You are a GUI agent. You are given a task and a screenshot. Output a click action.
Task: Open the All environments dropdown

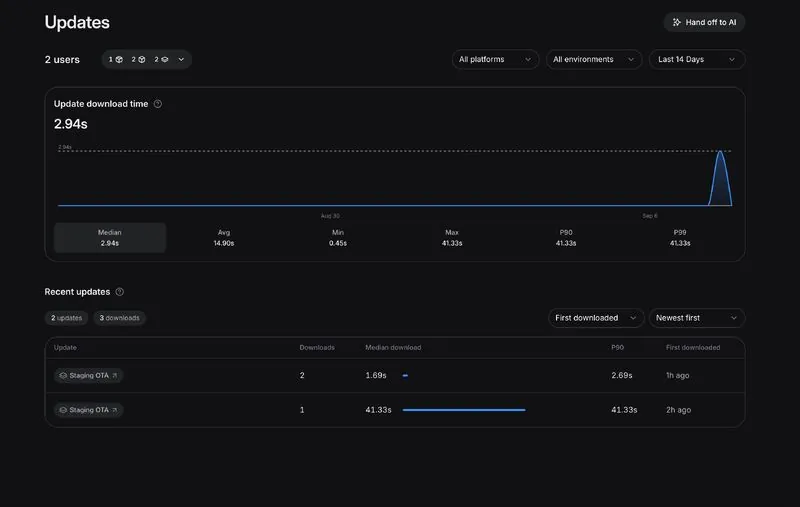click(x=593, y=60)
